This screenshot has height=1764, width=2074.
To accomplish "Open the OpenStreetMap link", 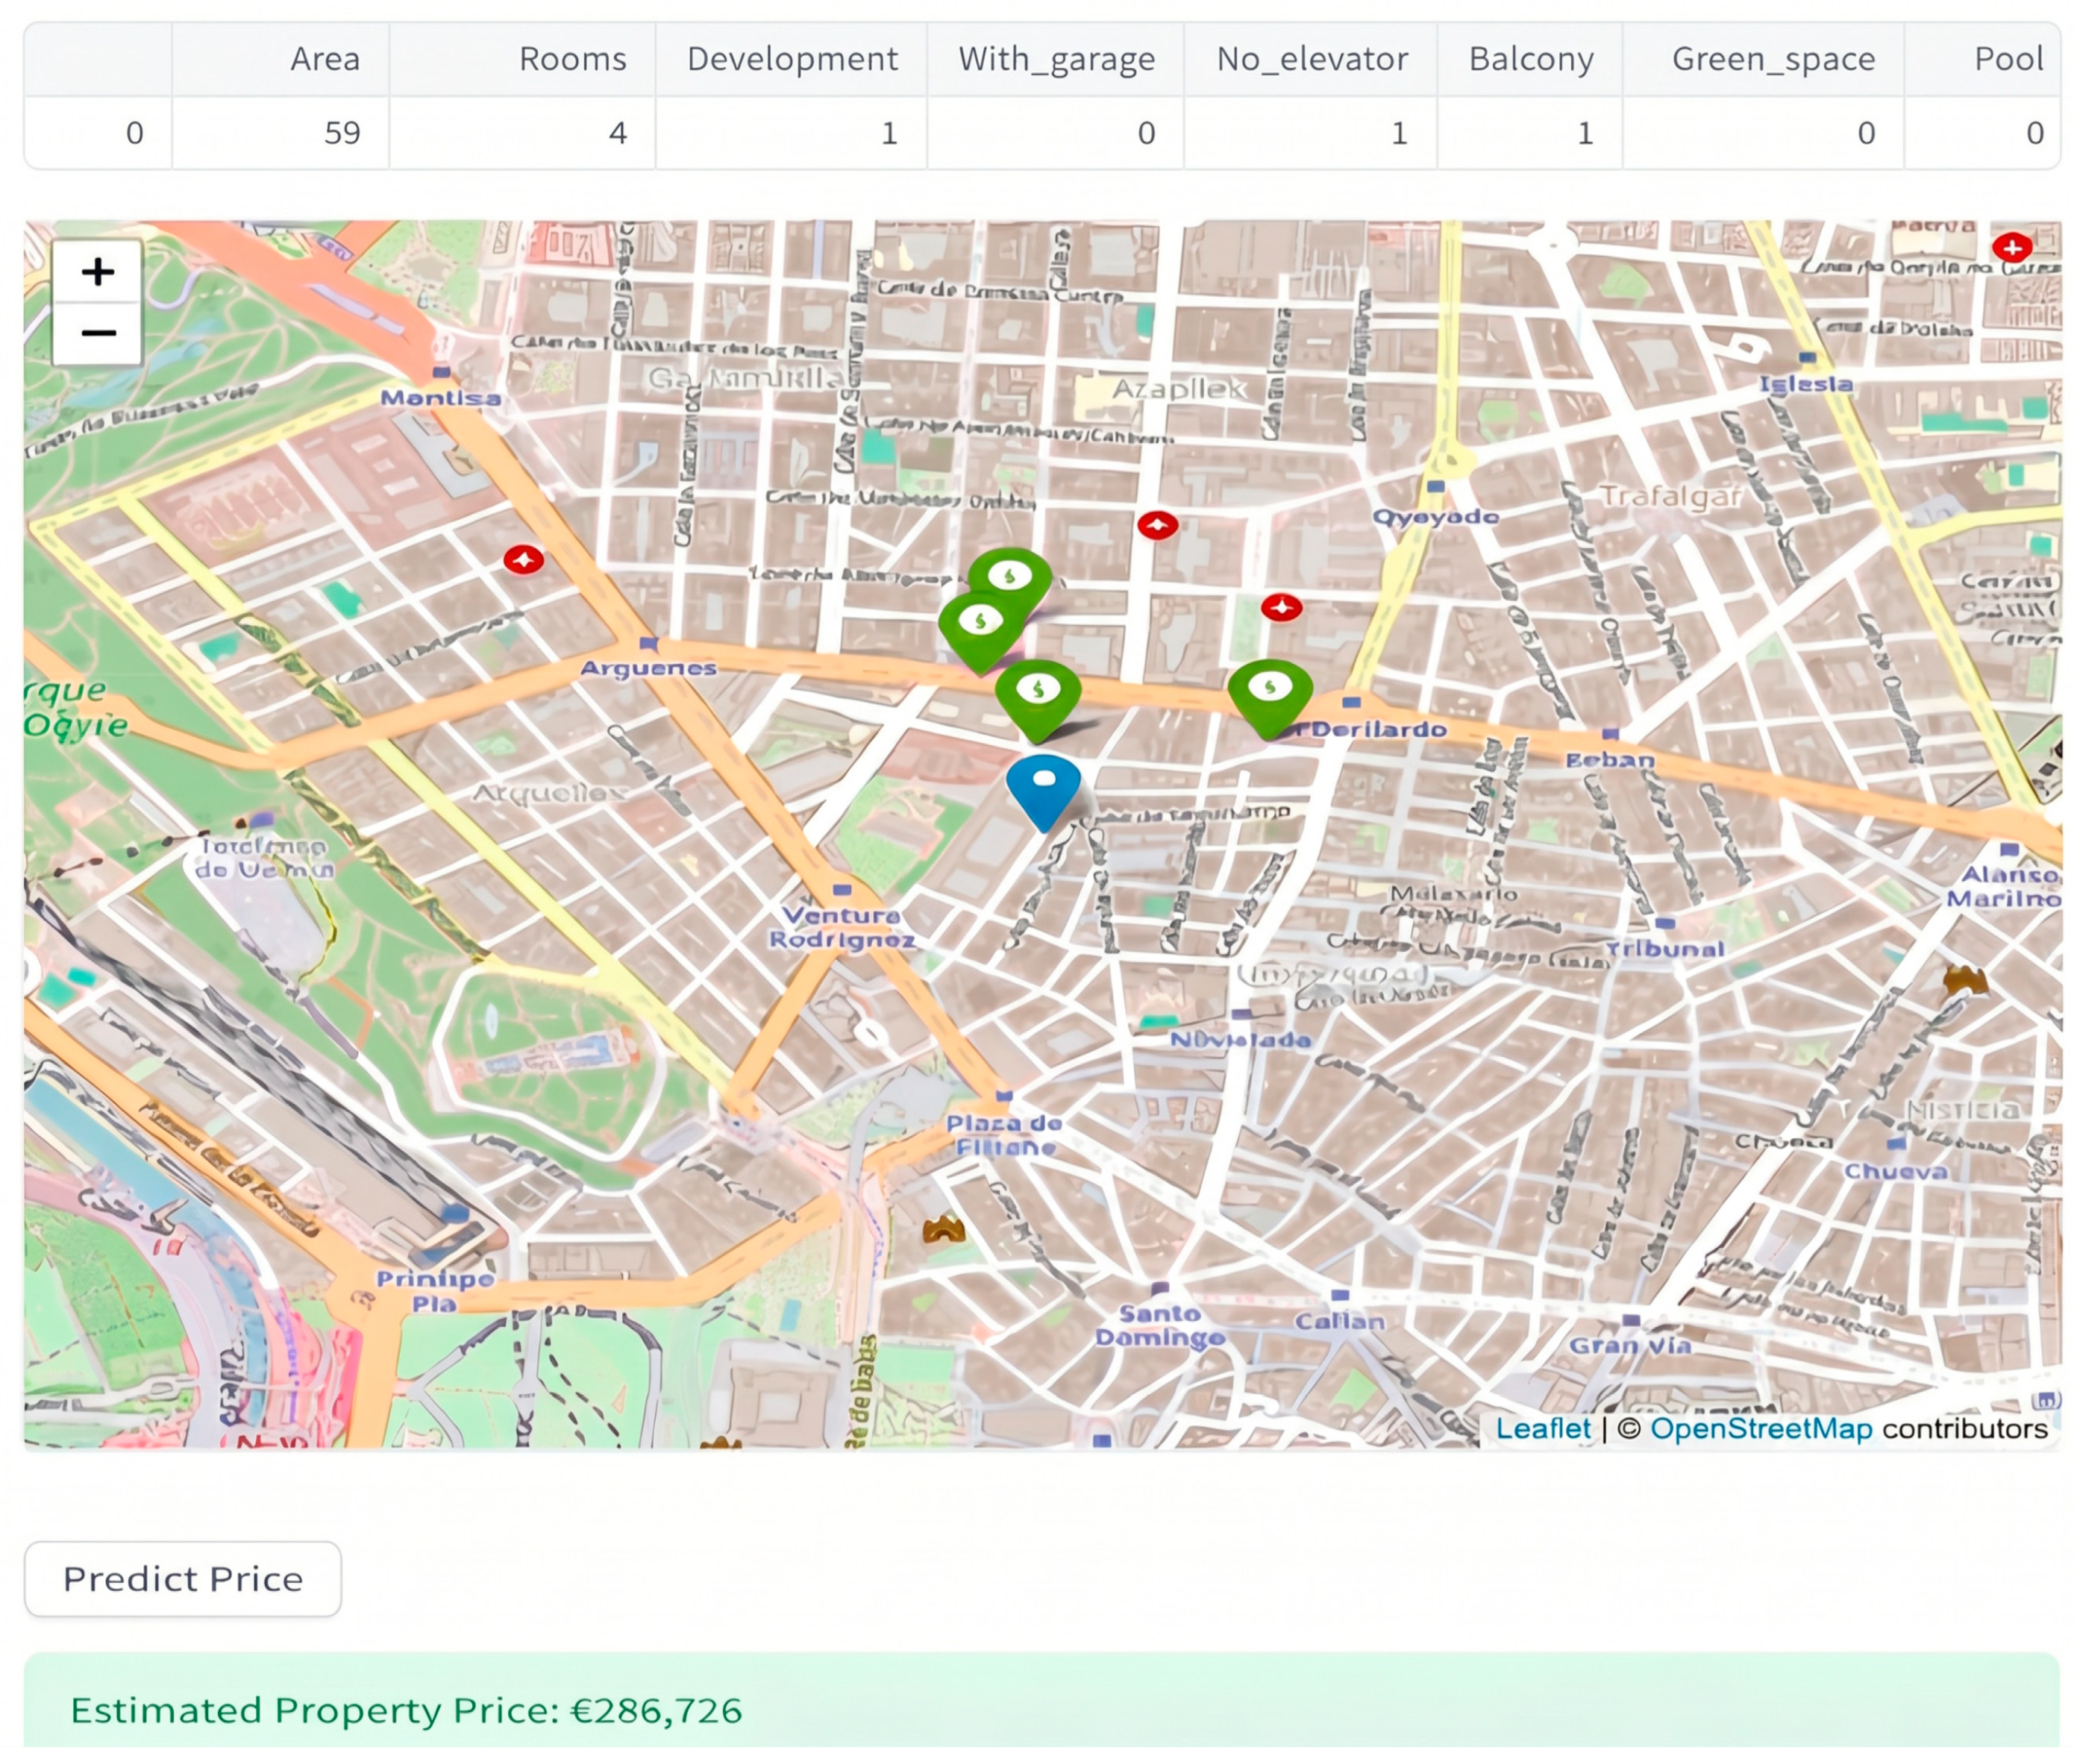I will [x=1760, y=1428].
